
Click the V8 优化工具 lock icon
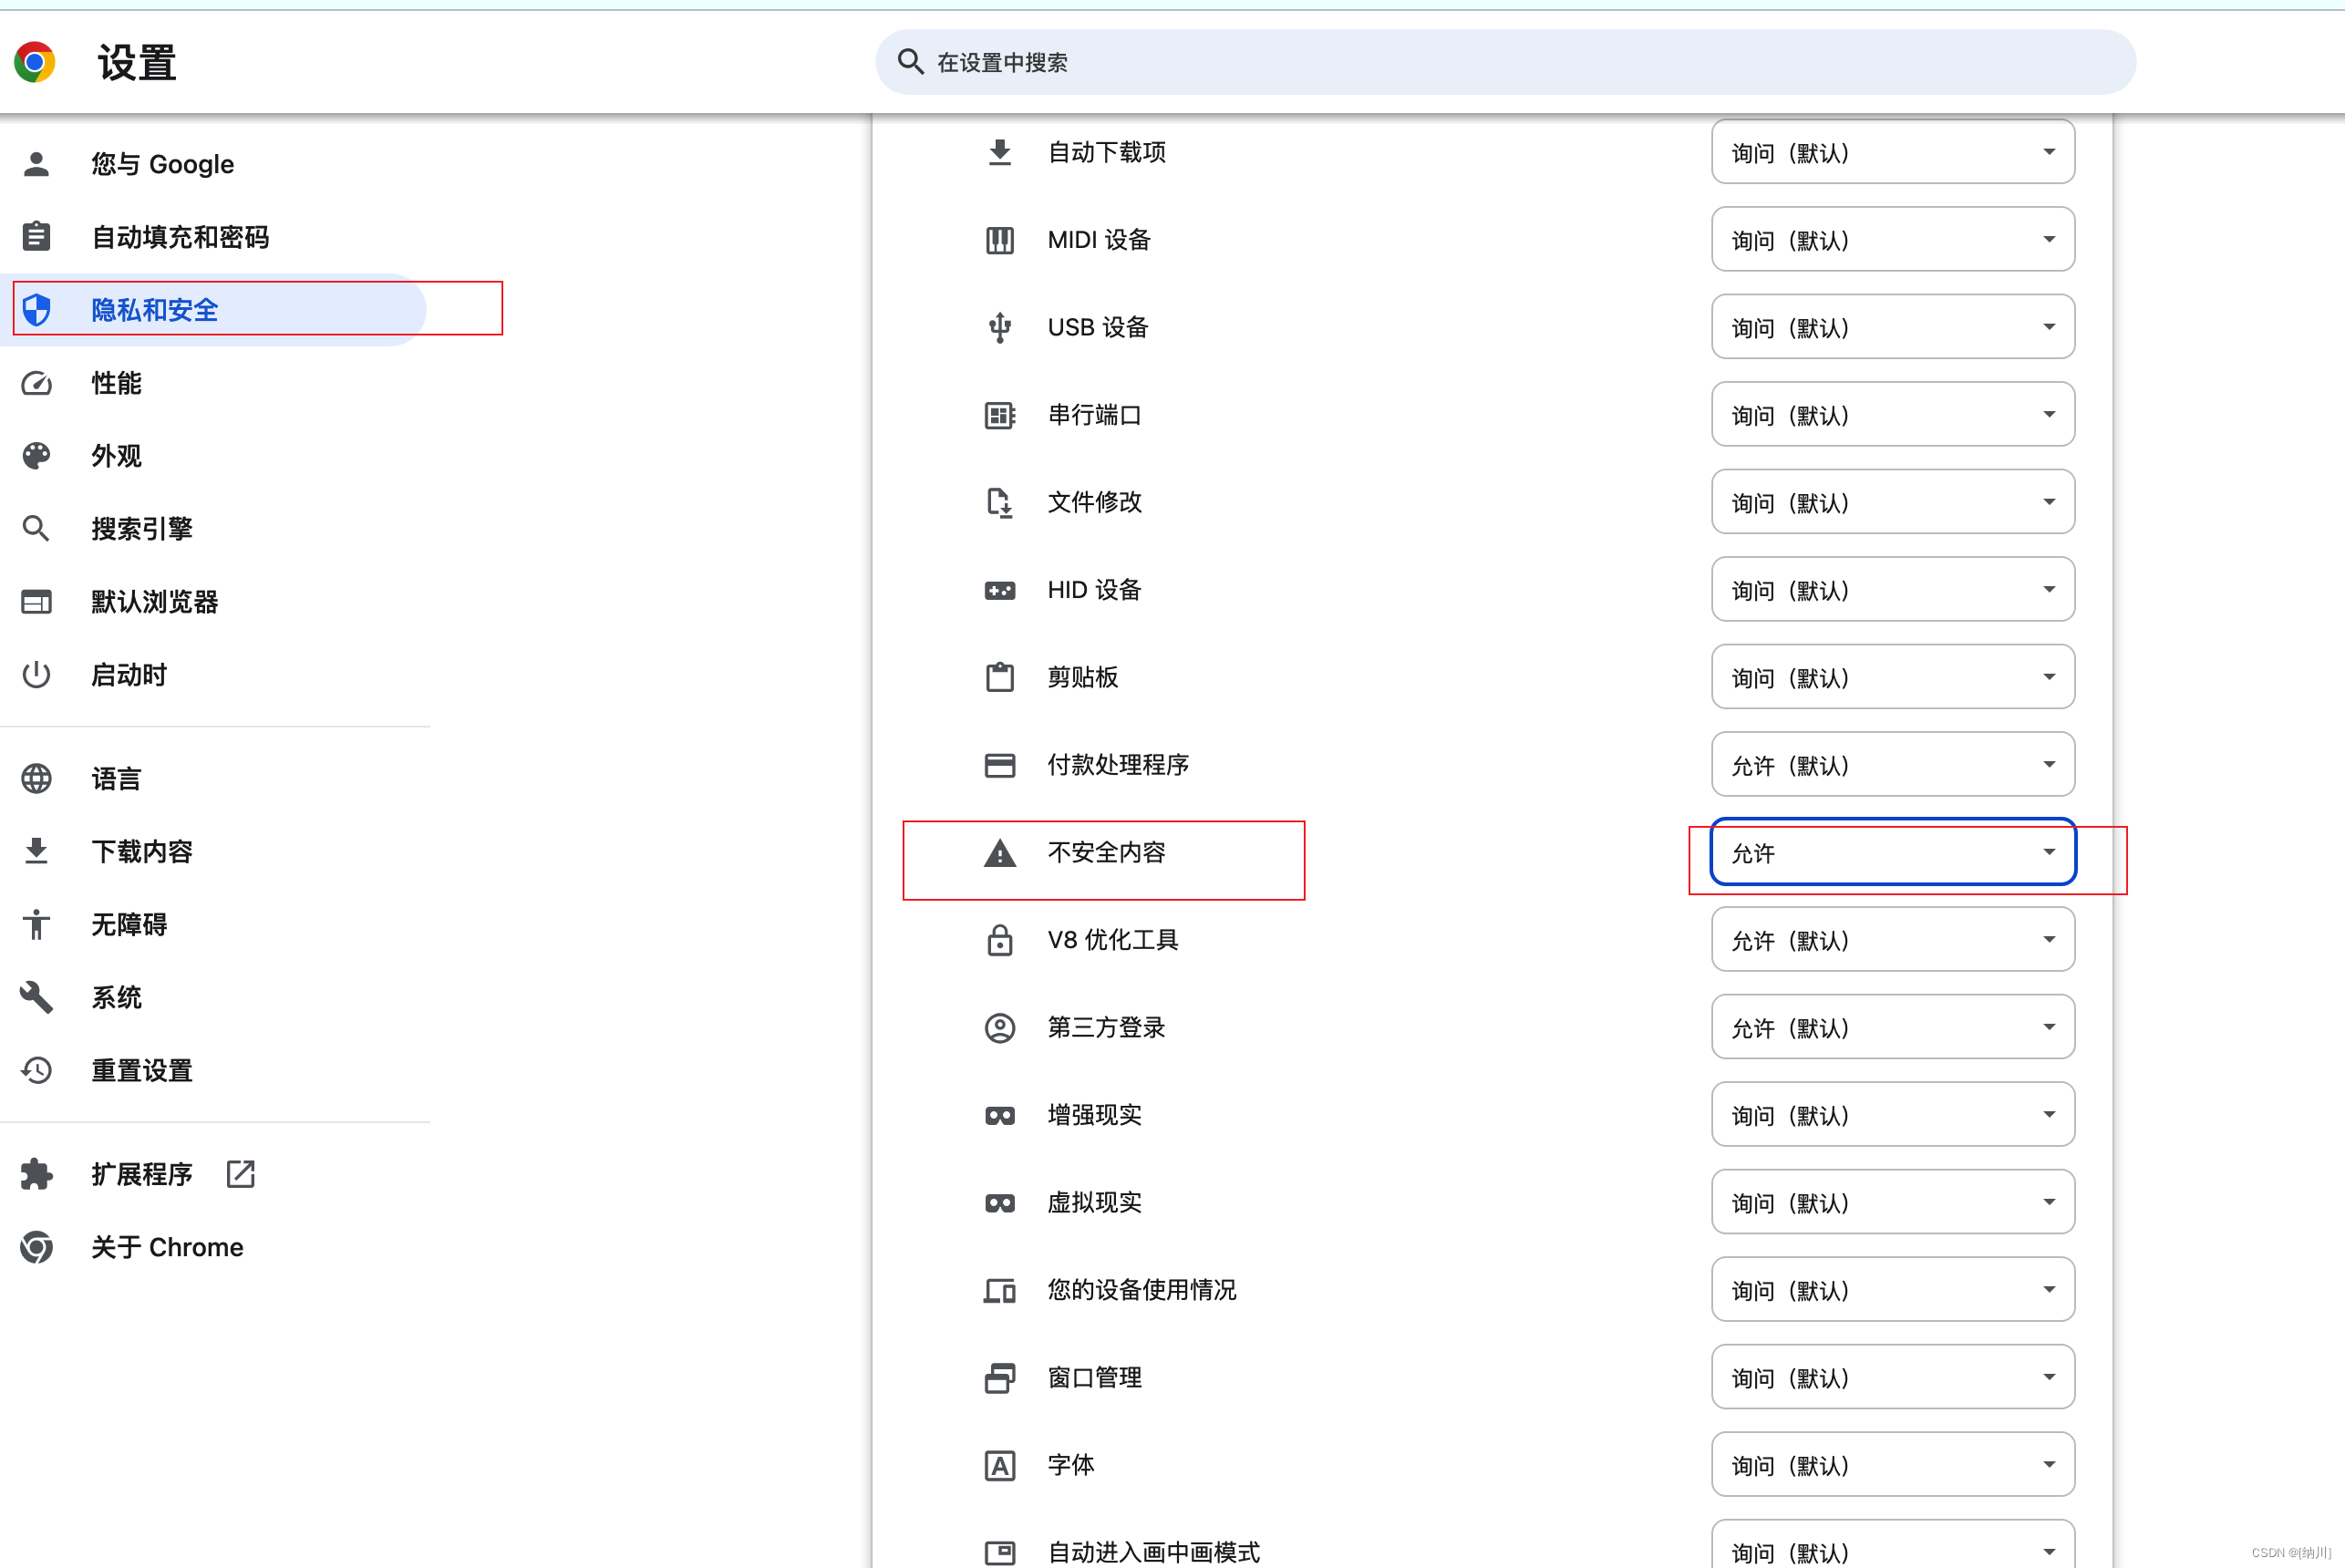999,940
